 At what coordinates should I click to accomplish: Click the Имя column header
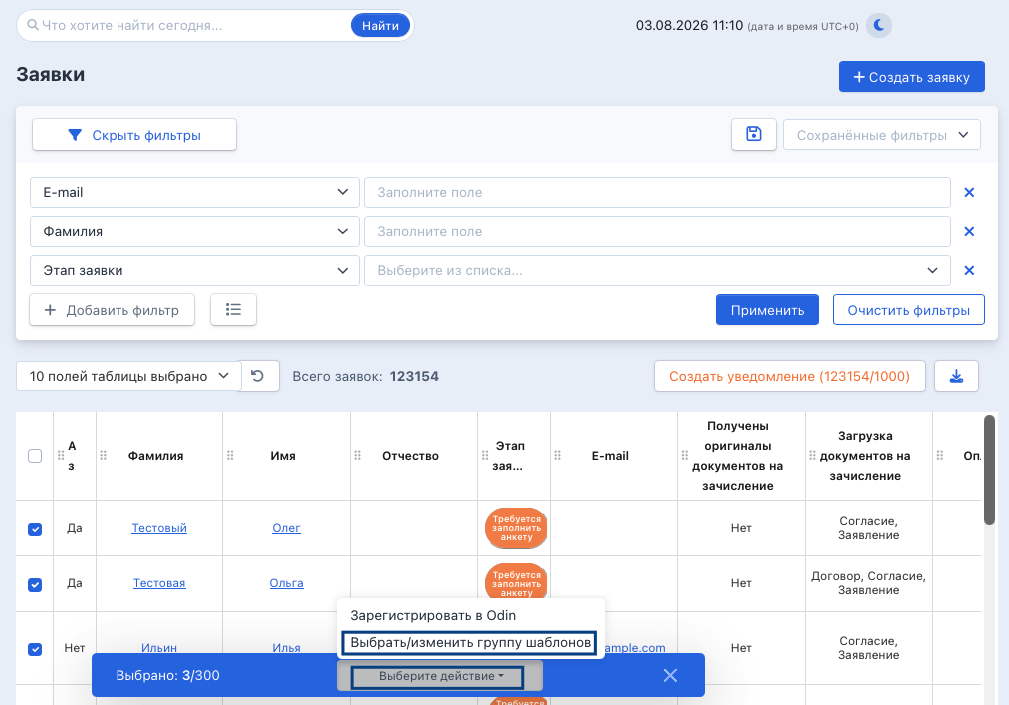(283, 456)
